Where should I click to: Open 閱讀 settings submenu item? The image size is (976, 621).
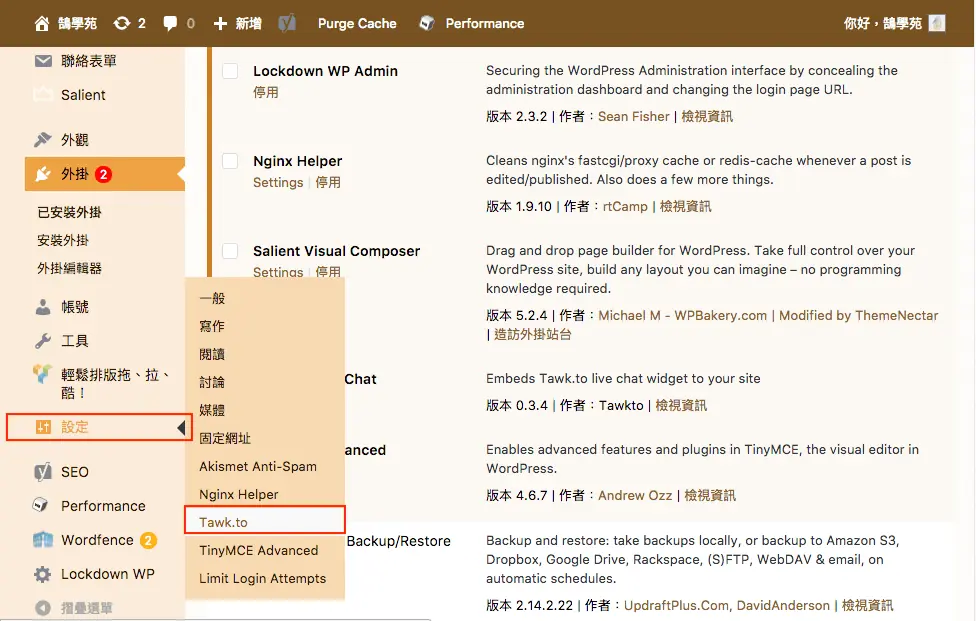212,354
